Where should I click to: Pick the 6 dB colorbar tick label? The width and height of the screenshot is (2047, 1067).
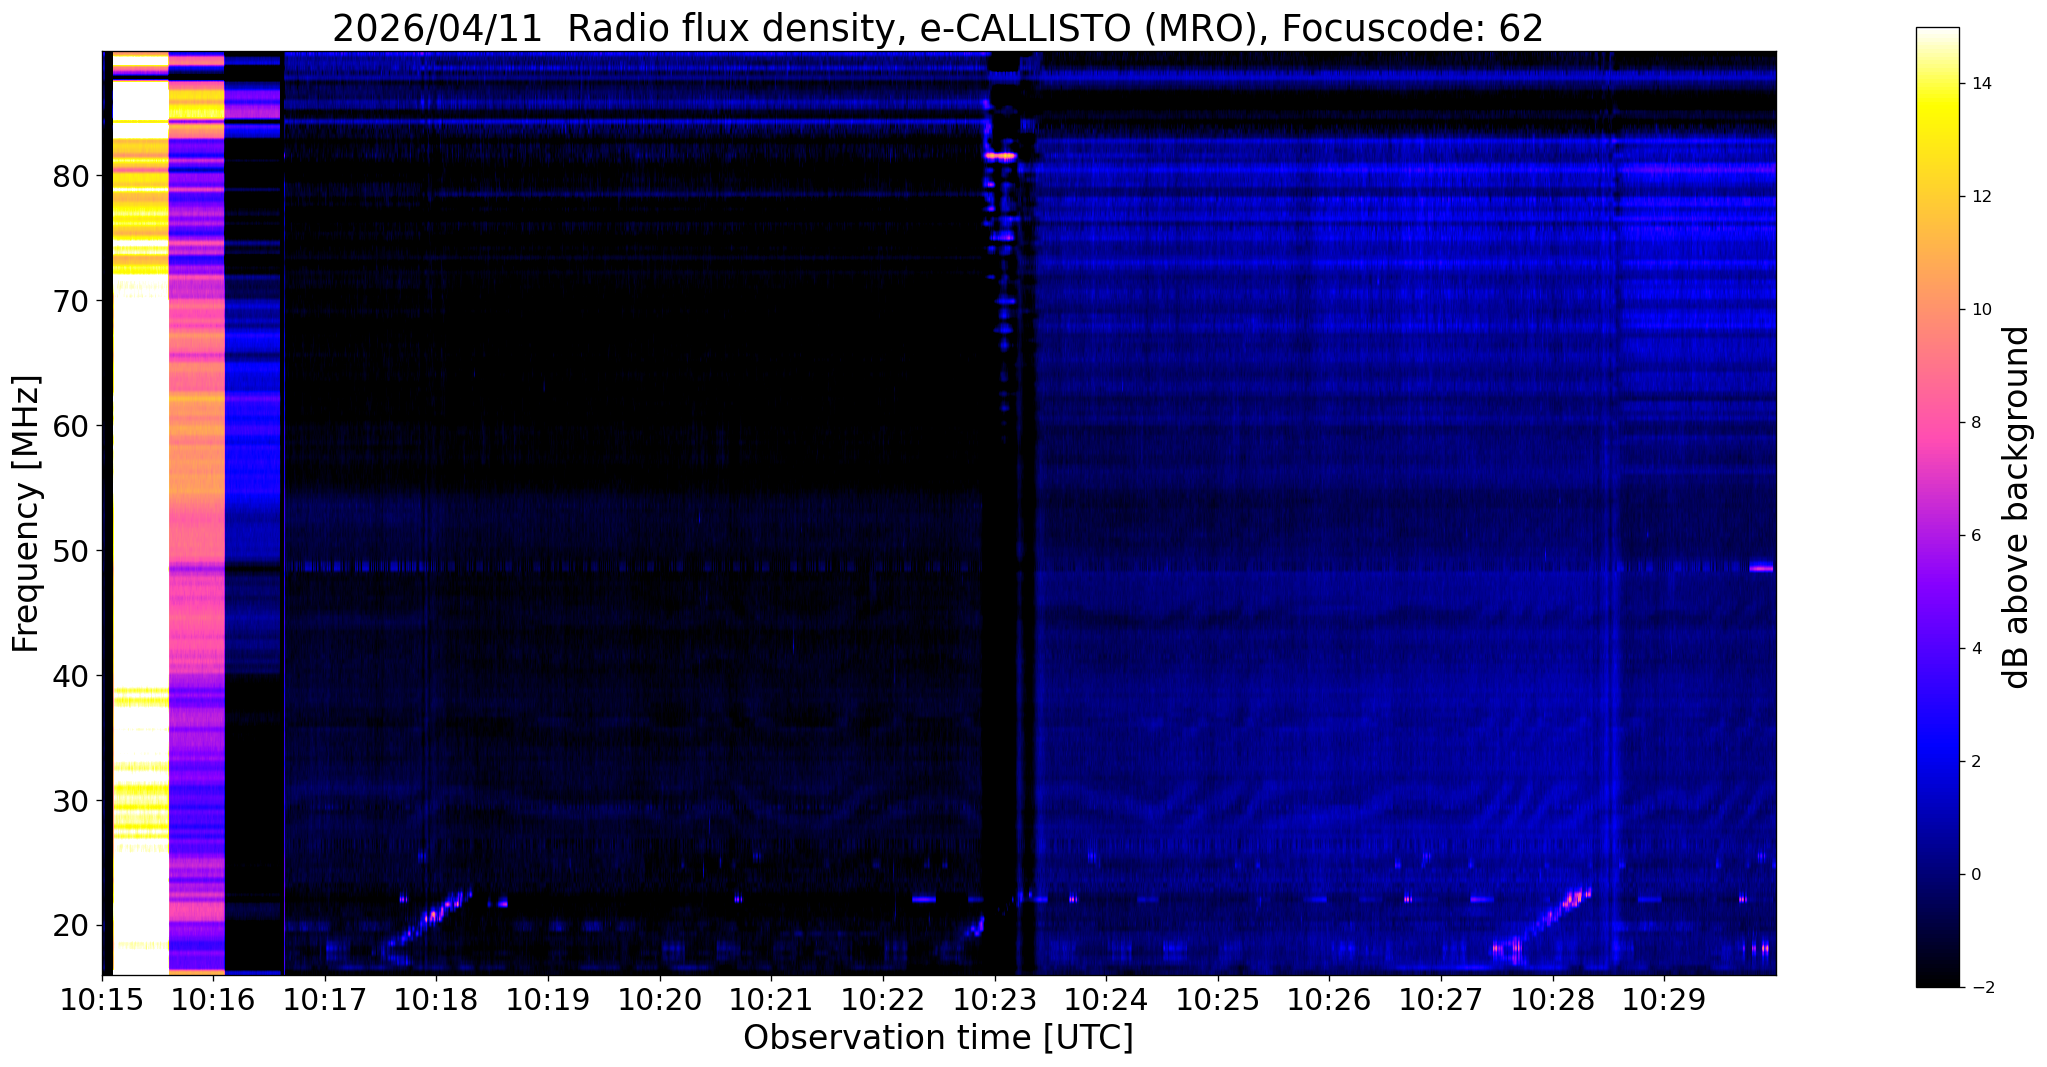pyautogui.click(x=1975, y=536)
